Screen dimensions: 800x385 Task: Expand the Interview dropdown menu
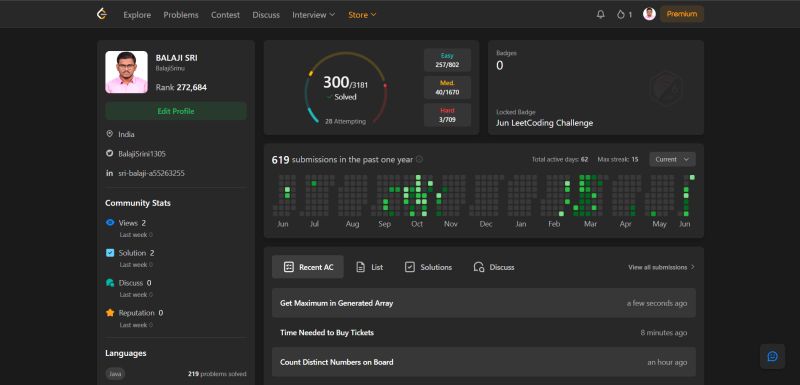pyautogui.click(x=314, y=15)
